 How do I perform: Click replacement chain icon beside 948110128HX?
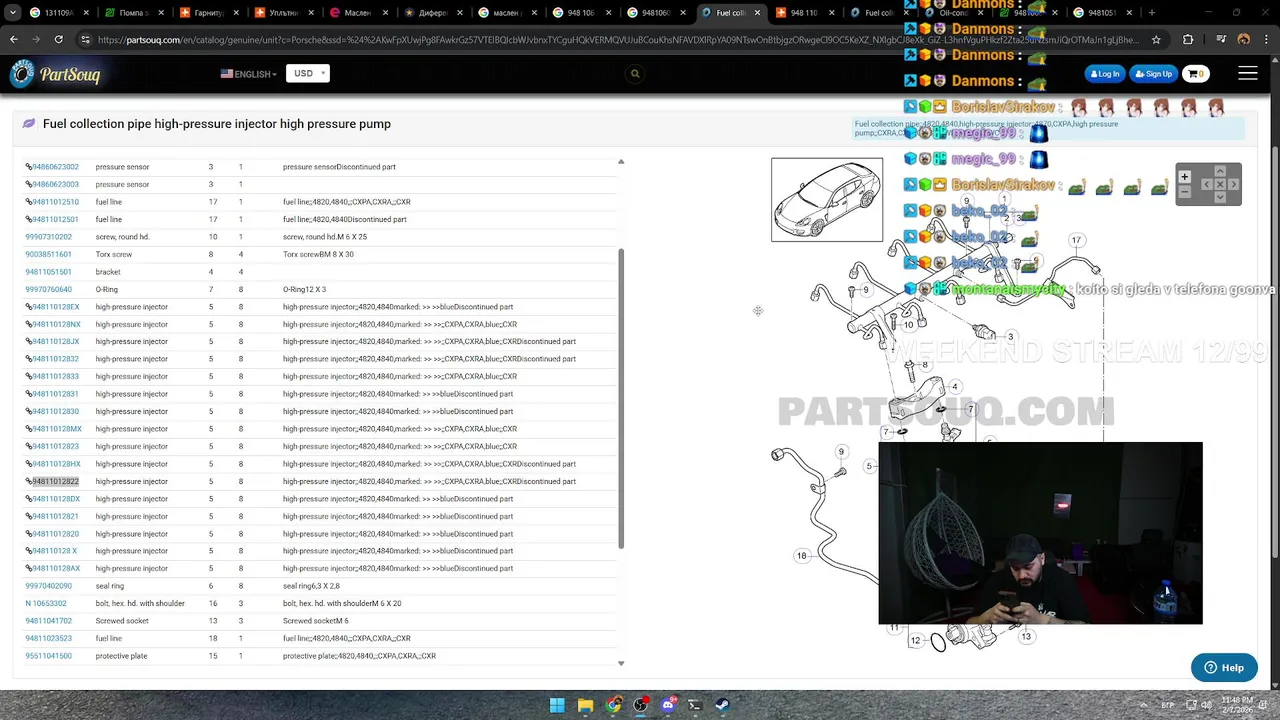[x=29, y=464]
